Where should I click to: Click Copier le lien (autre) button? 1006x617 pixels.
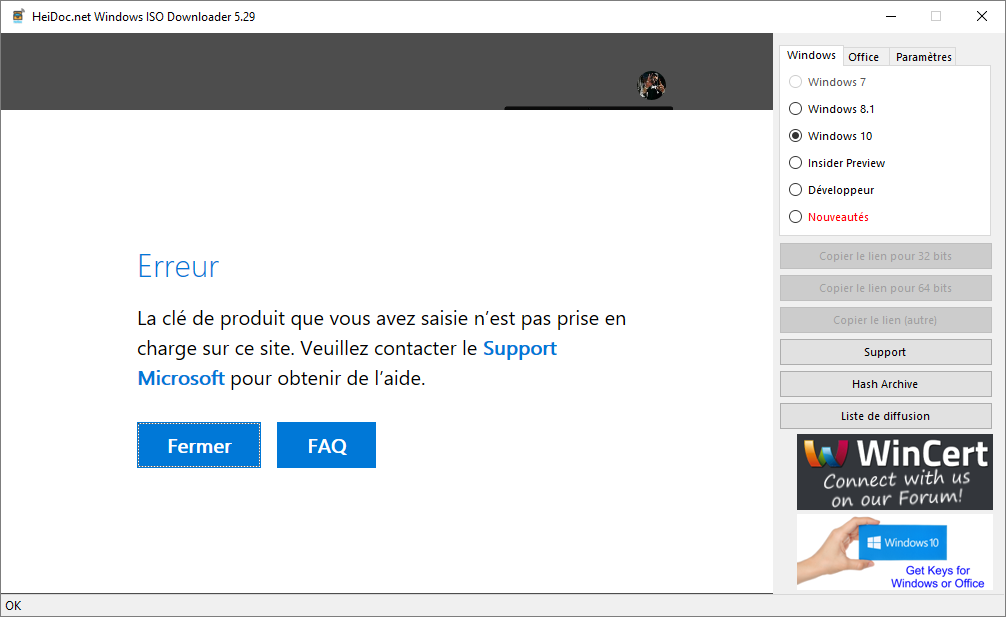(x=885, y=320)
